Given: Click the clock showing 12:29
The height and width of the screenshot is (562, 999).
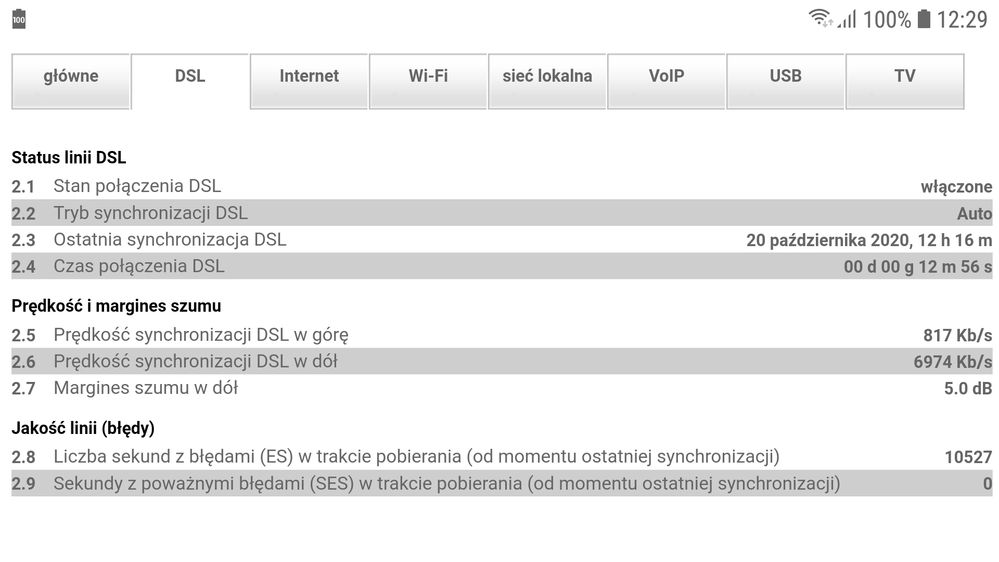Looking at the screenshot, I should tap(962, 20).
